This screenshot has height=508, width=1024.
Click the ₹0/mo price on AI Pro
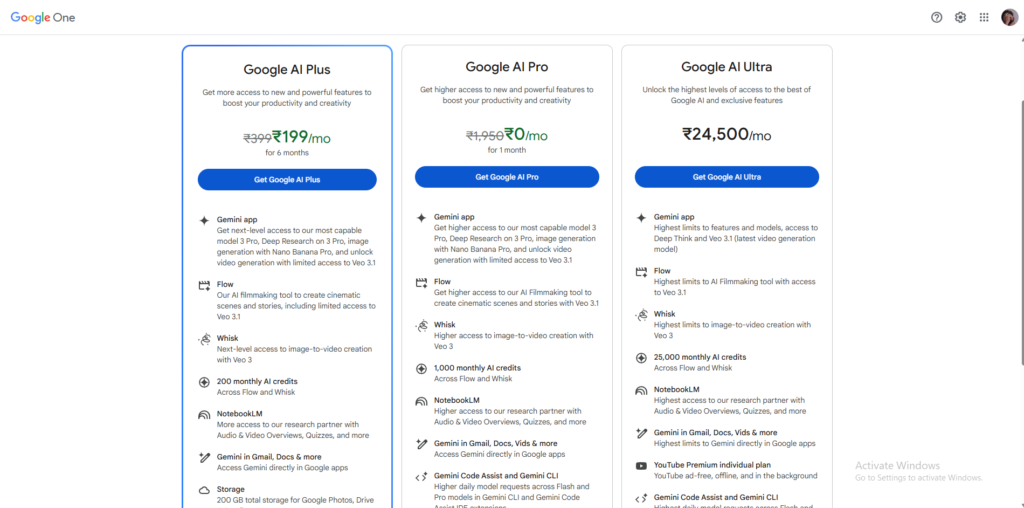tap(526, 135)
